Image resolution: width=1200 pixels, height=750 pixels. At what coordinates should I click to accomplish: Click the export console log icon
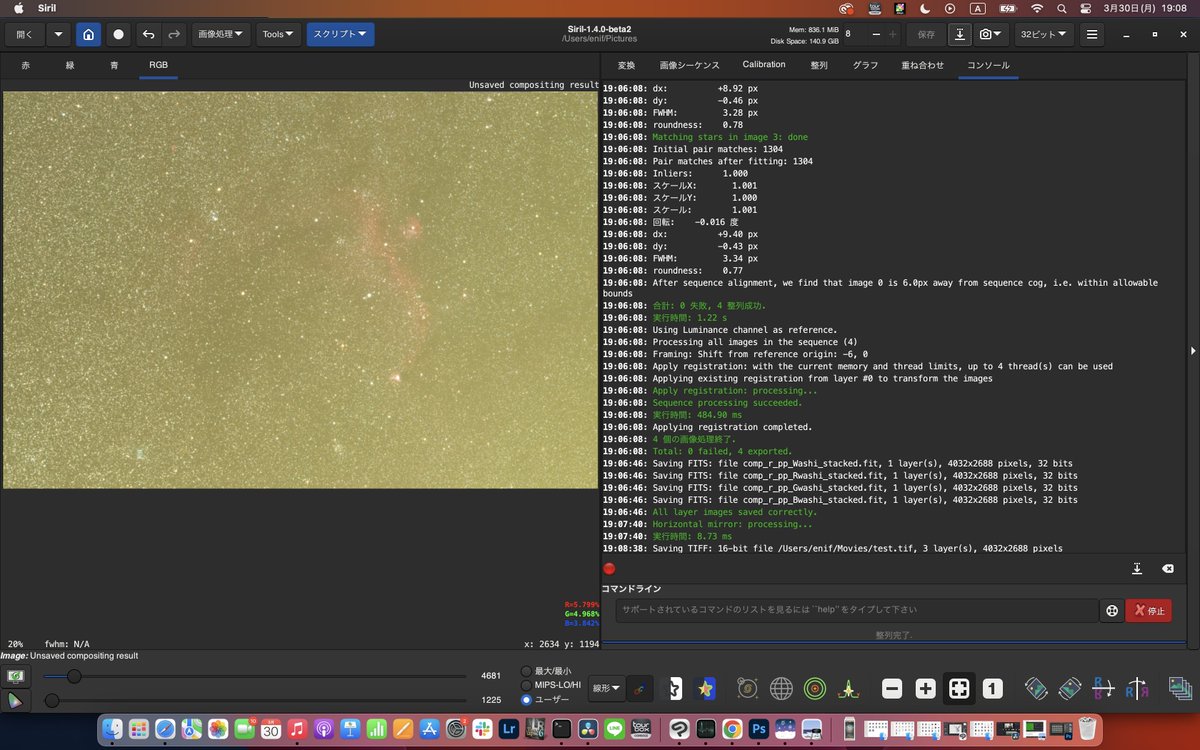(1137, 568)
